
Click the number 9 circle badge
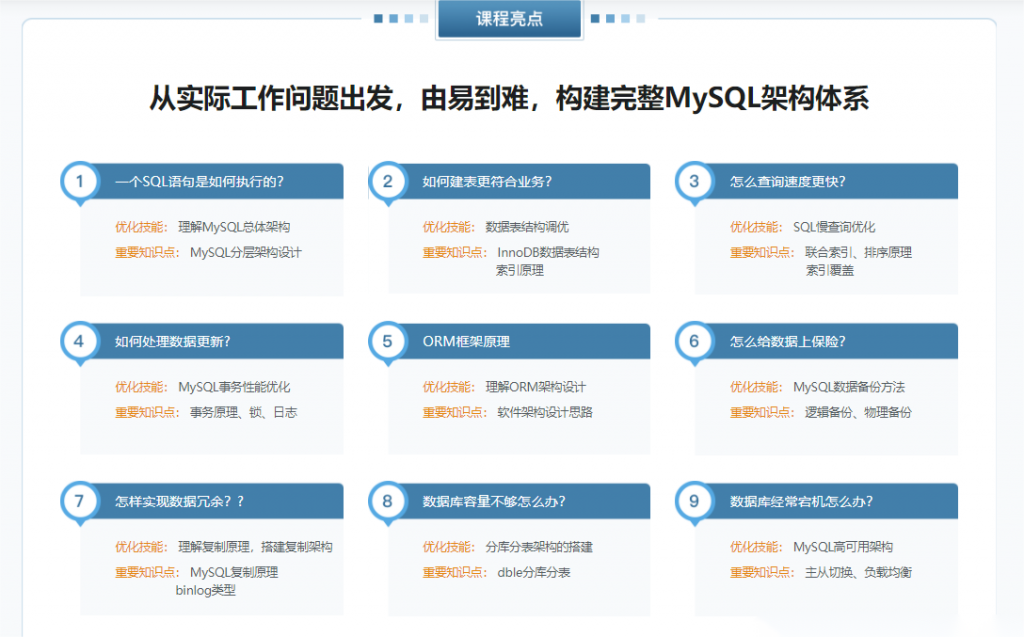[x=694, y=501]
